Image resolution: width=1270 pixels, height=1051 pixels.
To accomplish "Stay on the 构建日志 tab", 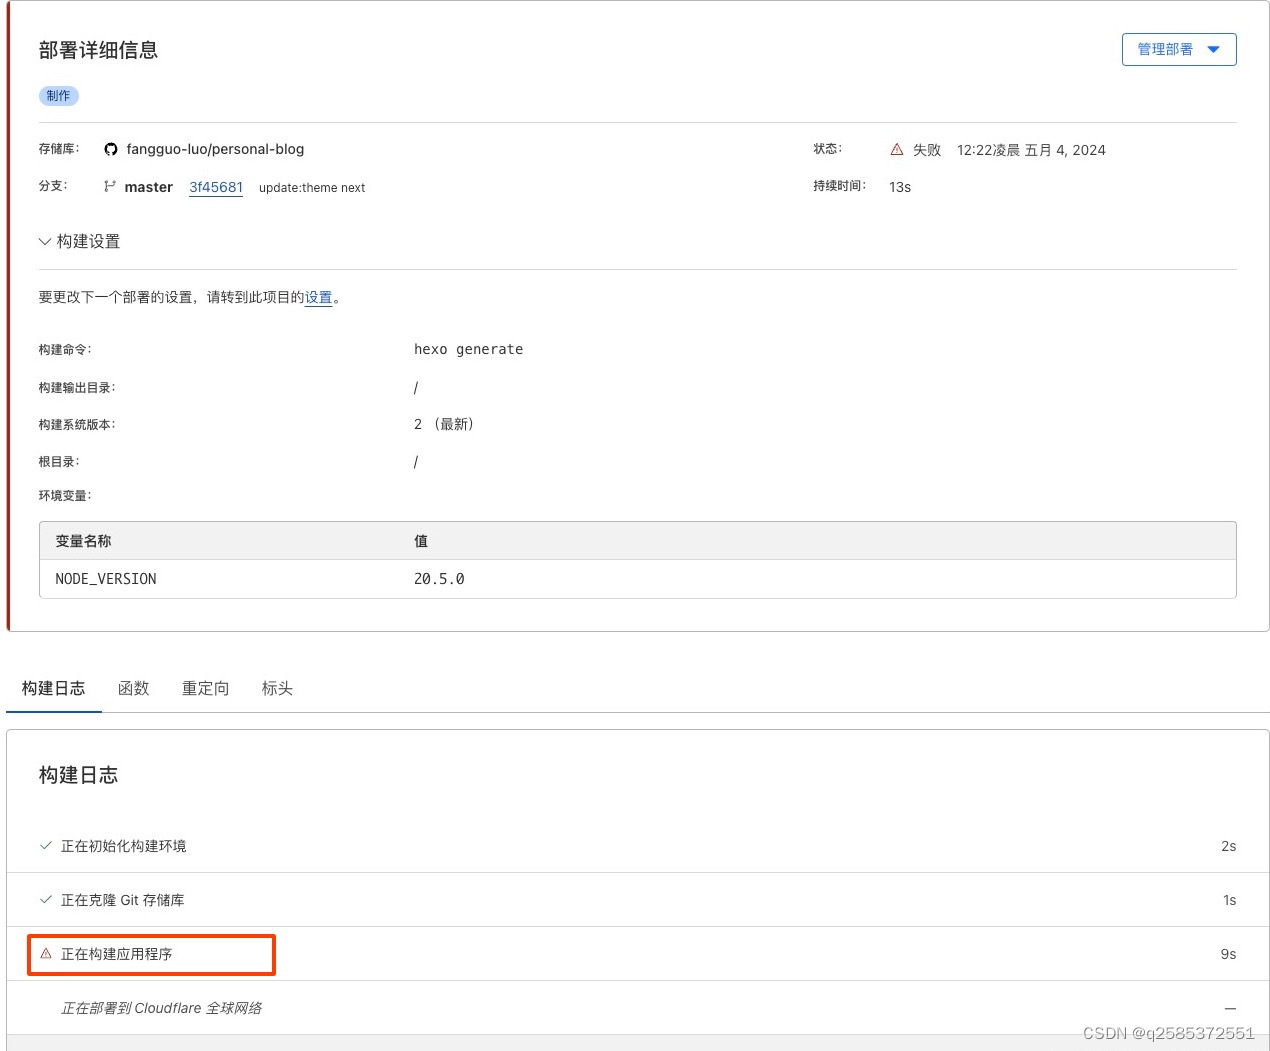I will 53,688.
